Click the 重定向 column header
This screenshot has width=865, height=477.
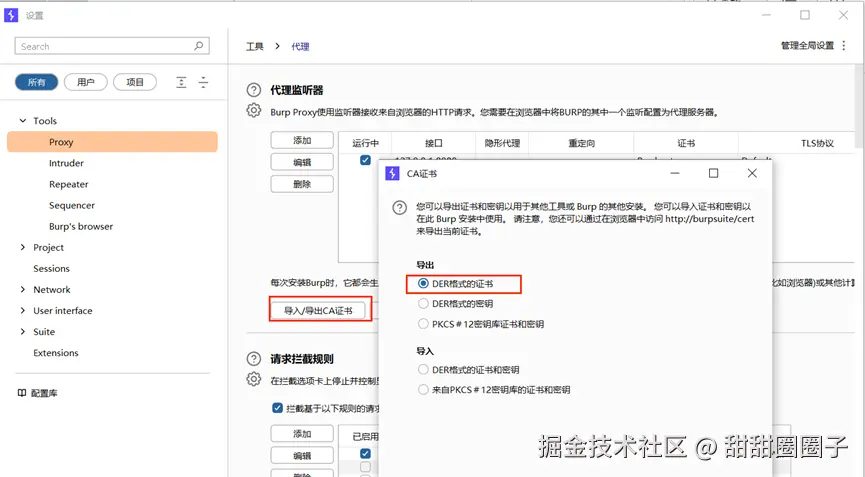click(x=581, y=143)
